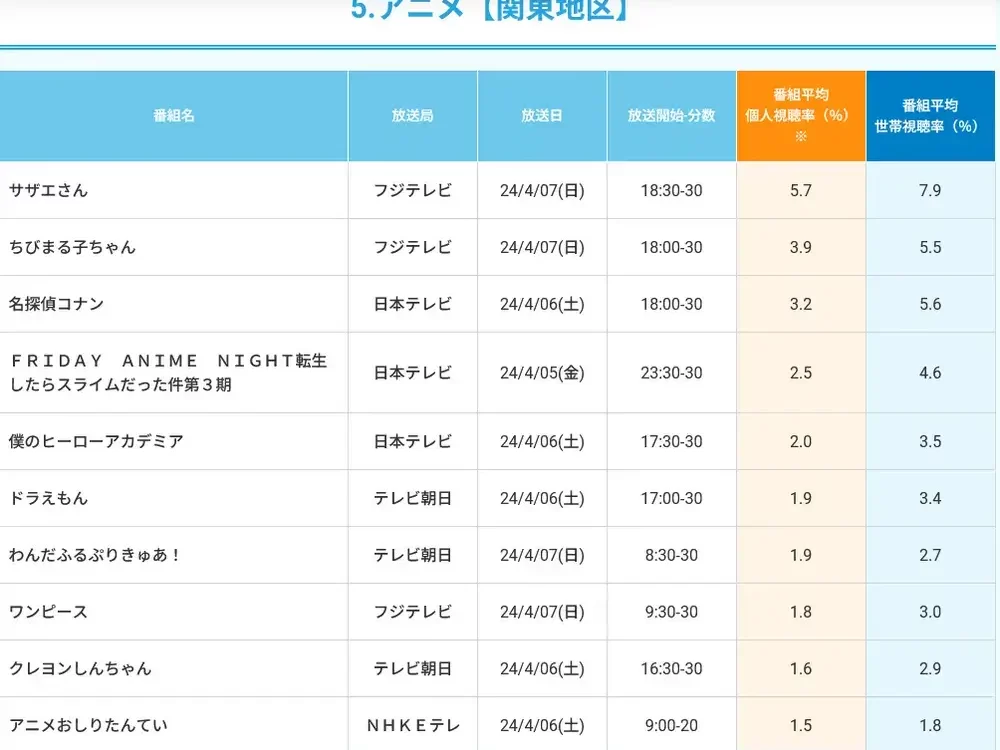Click the 5.7 rating for サザエさん
This screenshot has height=750, width=1000.
pos(800,190)
